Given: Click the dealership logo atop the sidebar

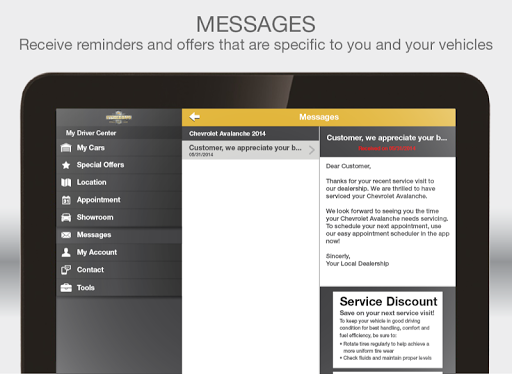Looking at the screenshot, I should pos(119,117).
